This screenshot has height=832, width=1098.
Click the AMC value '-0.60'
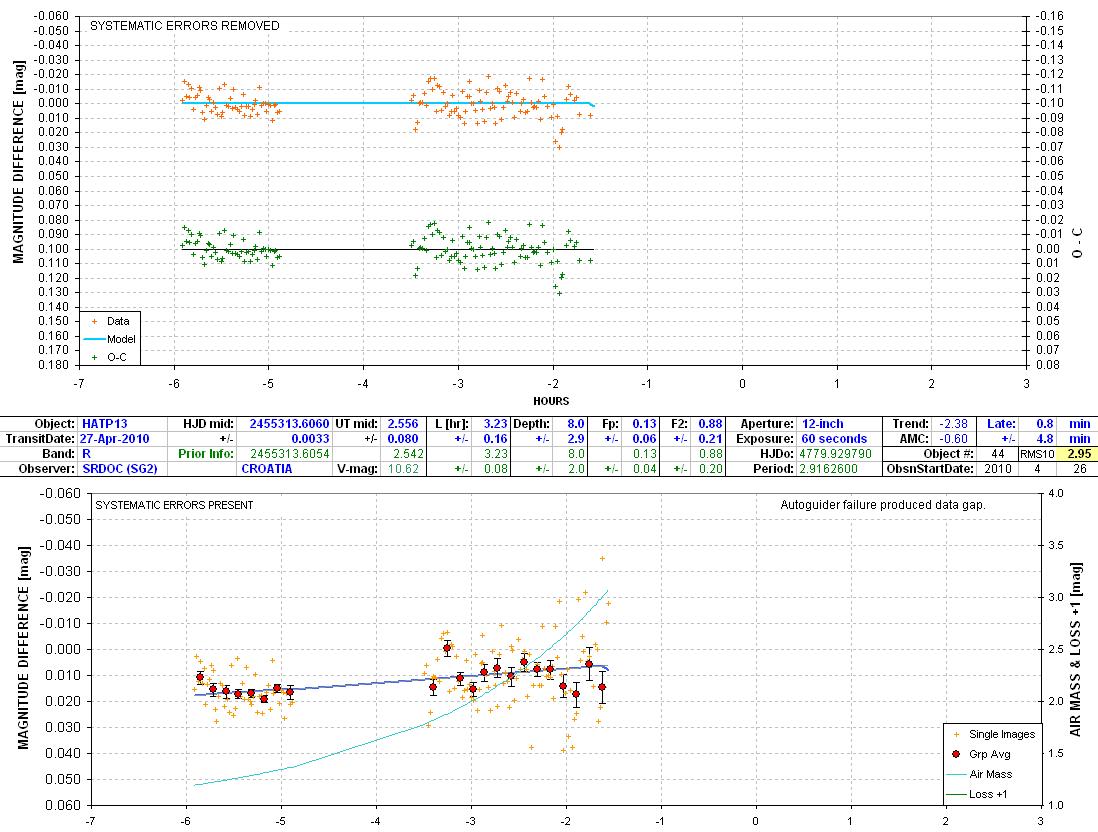point(954,439)
